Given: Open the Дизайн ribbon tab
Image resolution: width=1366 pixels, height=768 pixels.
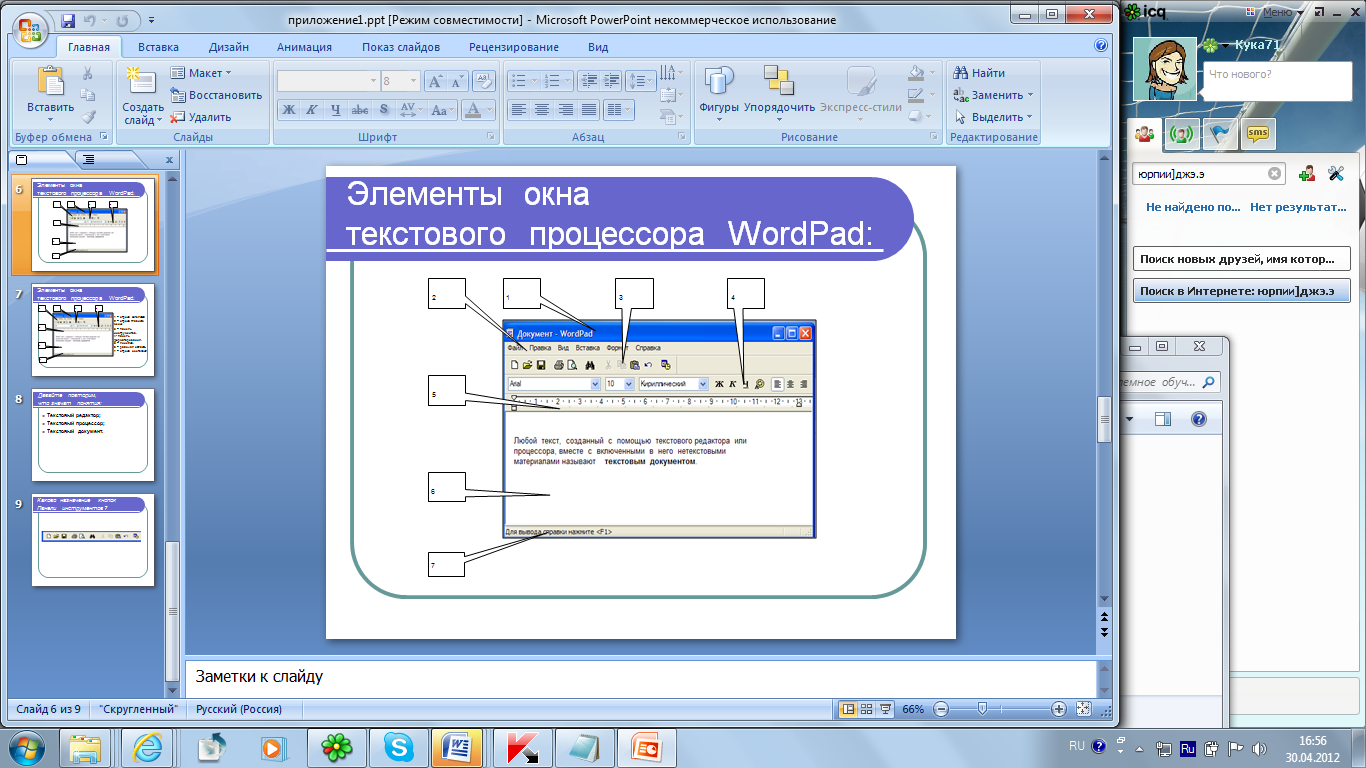Looking at the screenshot, I should click(x=229, y=47).
